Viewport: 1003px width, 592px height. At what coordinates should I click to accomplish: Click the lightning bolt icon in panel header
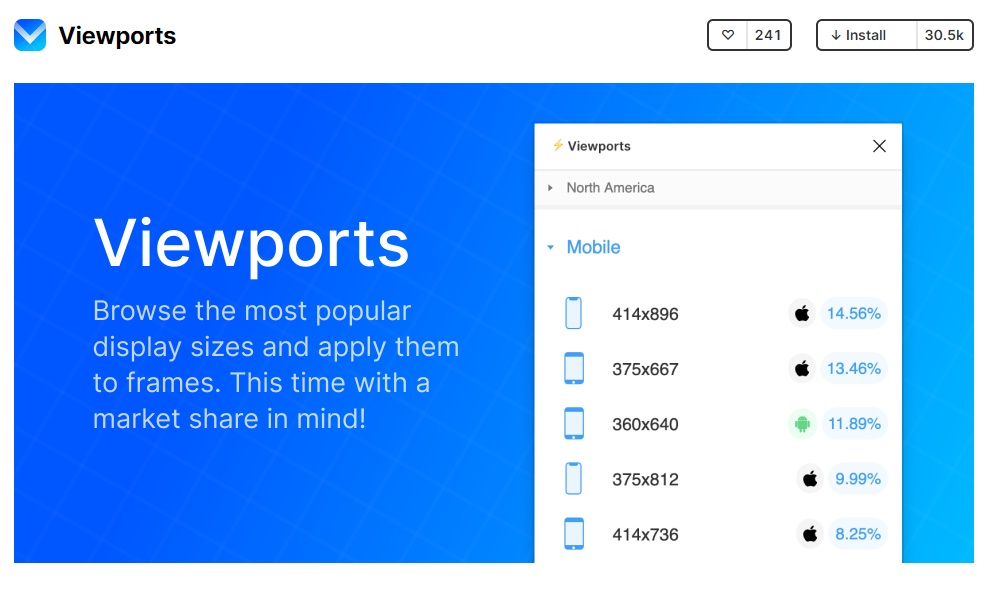[558, 145]
